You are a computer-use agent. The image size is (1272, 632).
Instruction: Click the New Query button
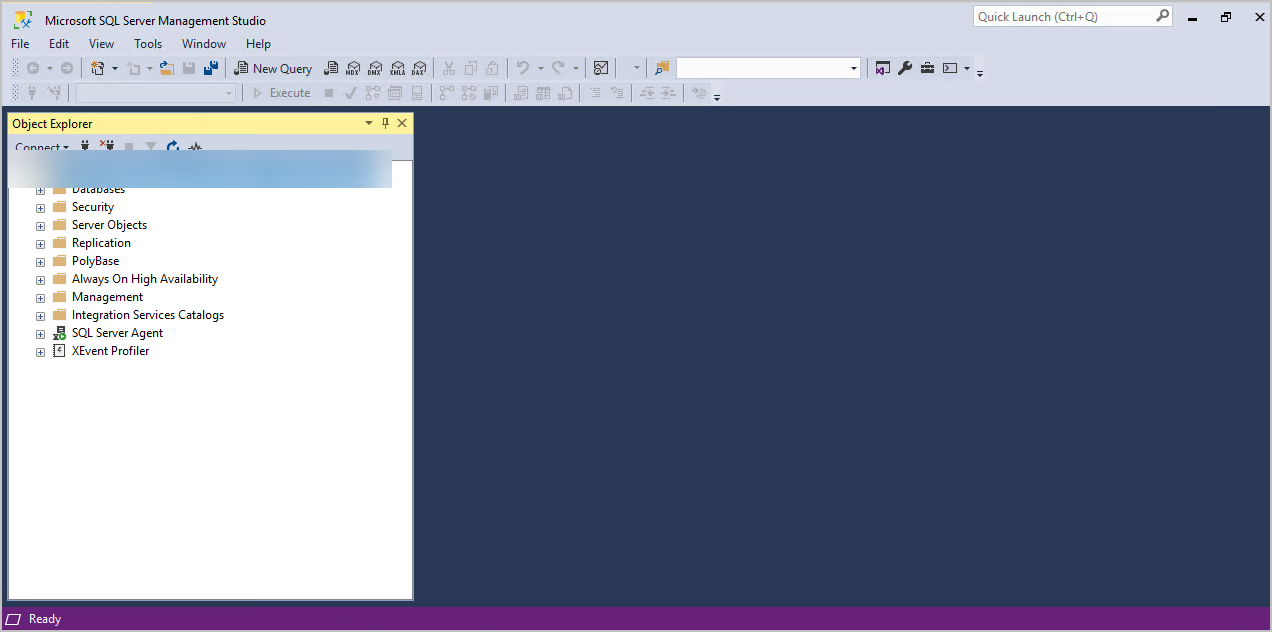(x=273, y=68)
